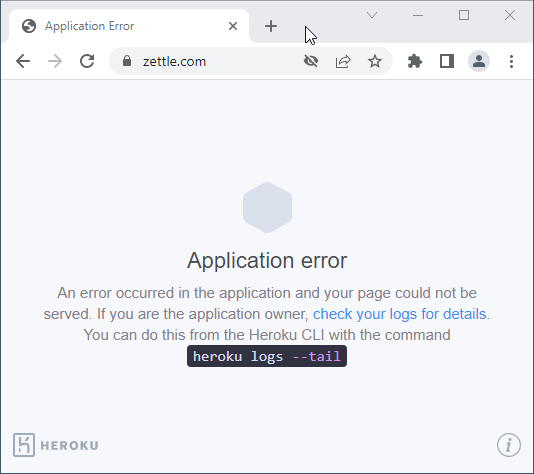Bookmark this tab with the star
This screenshot has width=534, height=474.
click(x=375, y=61)
